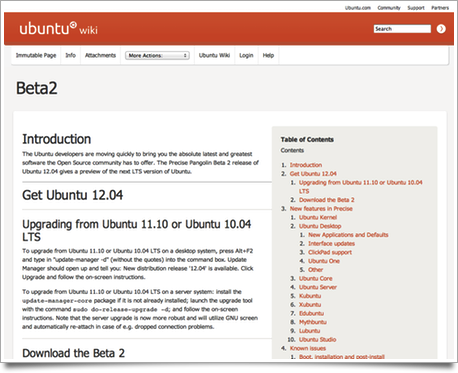The height and width of the screenshot is (373, 458).
Task: Jump to Known issues contents link
Action: click(x=308, y=348)
